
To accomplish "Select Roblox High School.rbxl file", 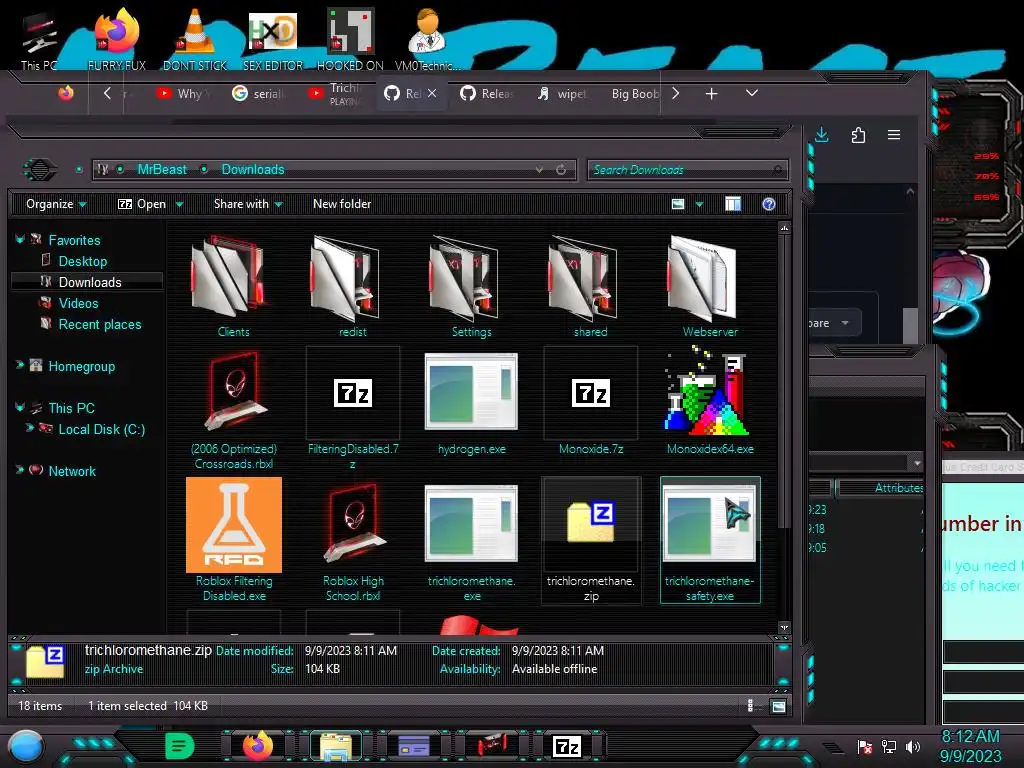I will click(x=353, y=539).
